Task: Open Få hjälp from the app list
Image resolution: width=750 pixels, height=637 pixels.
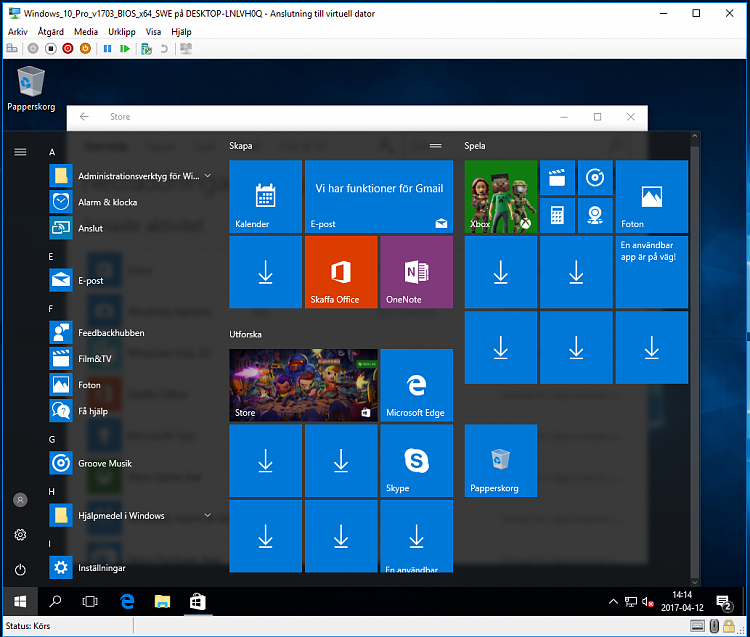Action: pos(132,411)
